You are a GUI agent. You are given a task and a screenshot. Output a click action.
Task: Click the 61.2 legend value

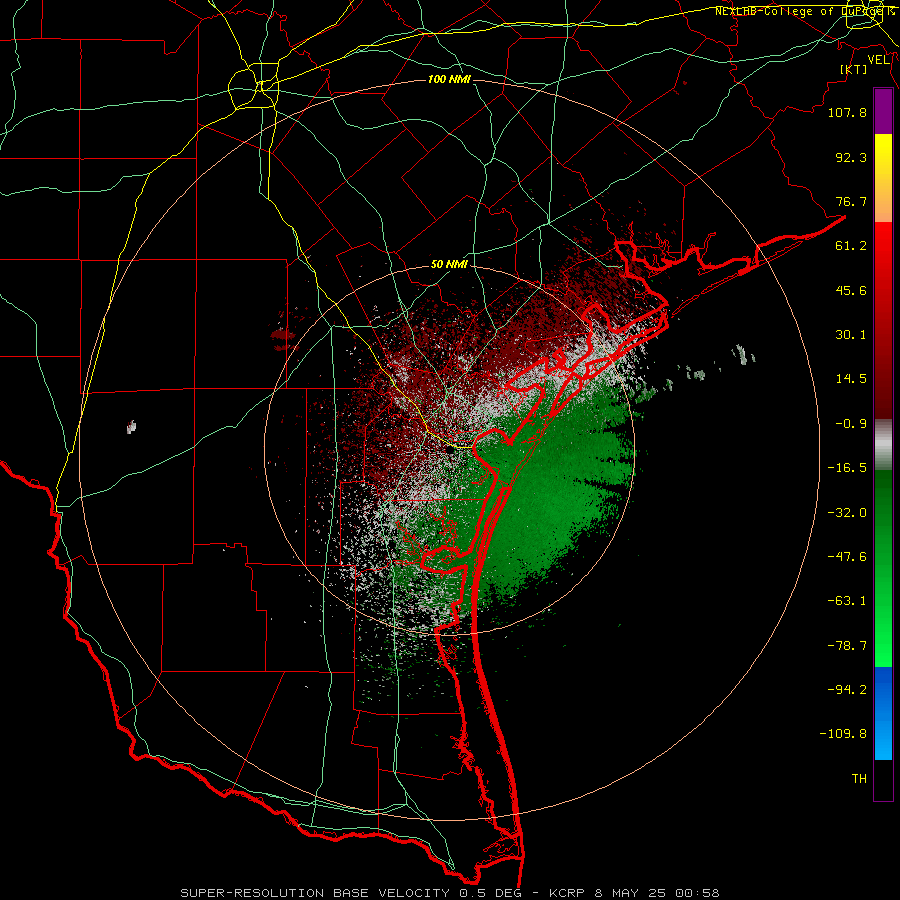tap(851, 246)
